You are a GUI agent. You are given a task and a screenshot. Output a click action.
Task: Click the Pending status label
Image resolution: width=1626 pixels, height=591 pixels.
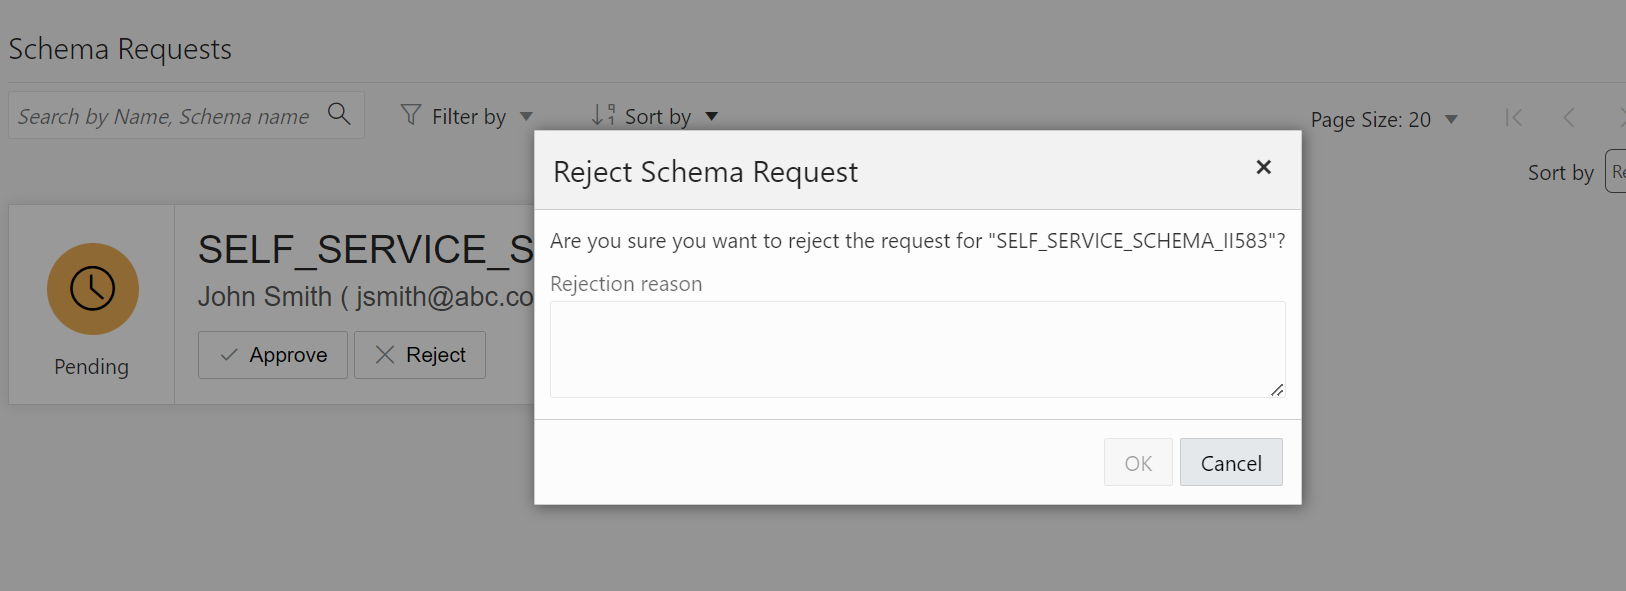[x=91, y=367]
